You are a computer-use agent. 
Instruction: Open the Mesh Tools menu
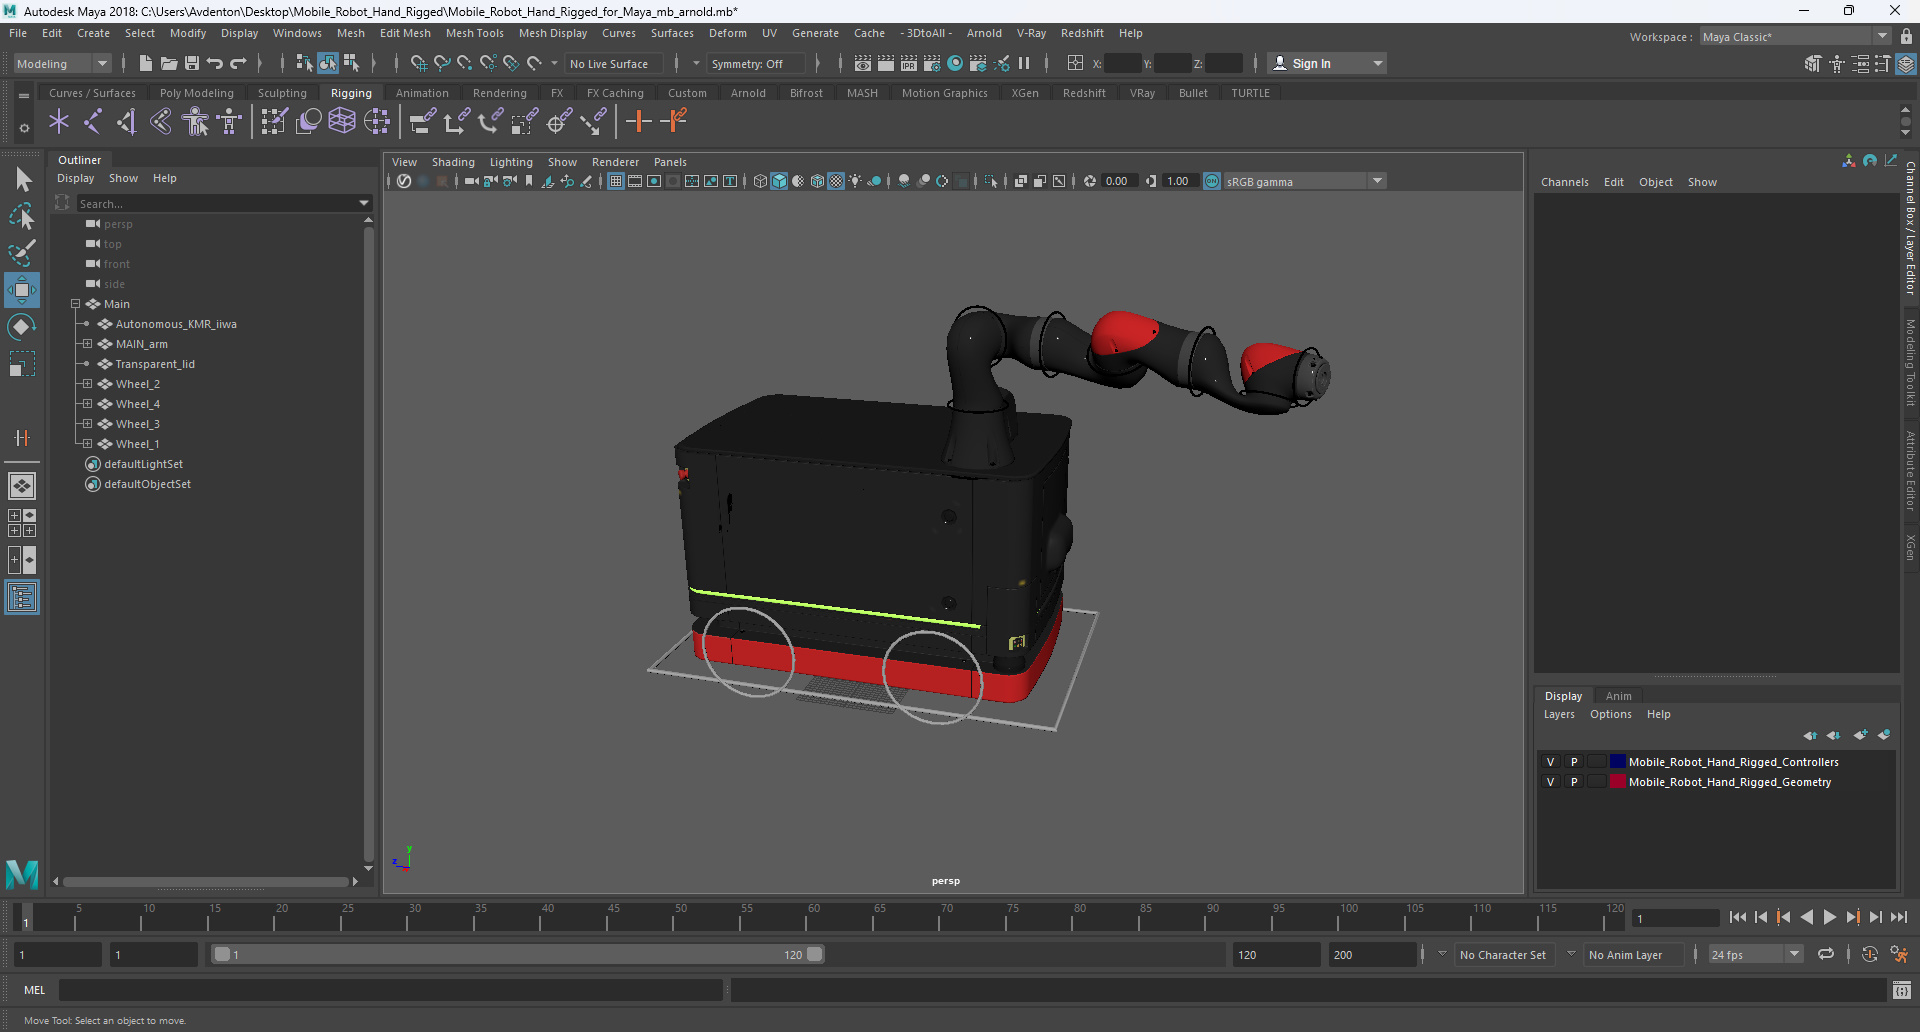(475, 33)
